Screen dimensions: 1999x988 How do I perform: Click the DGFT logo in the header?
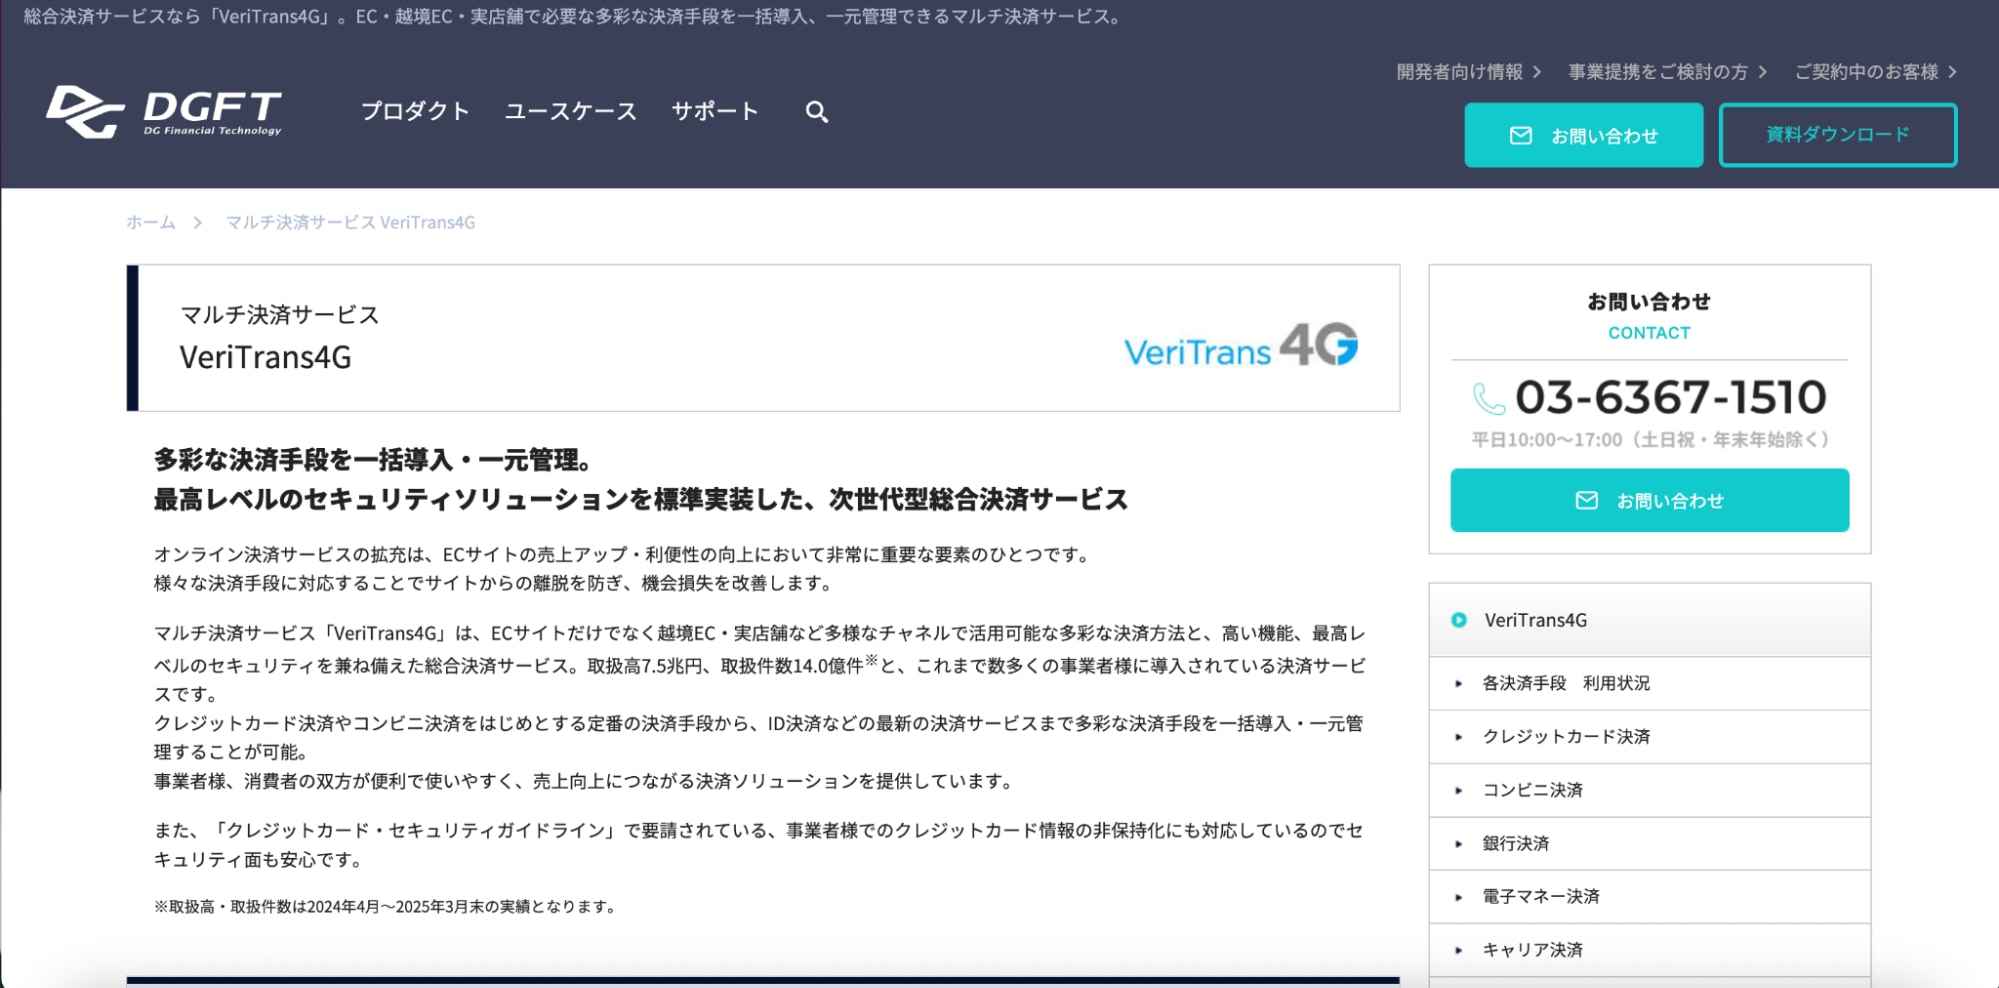[x=164, y=112]
